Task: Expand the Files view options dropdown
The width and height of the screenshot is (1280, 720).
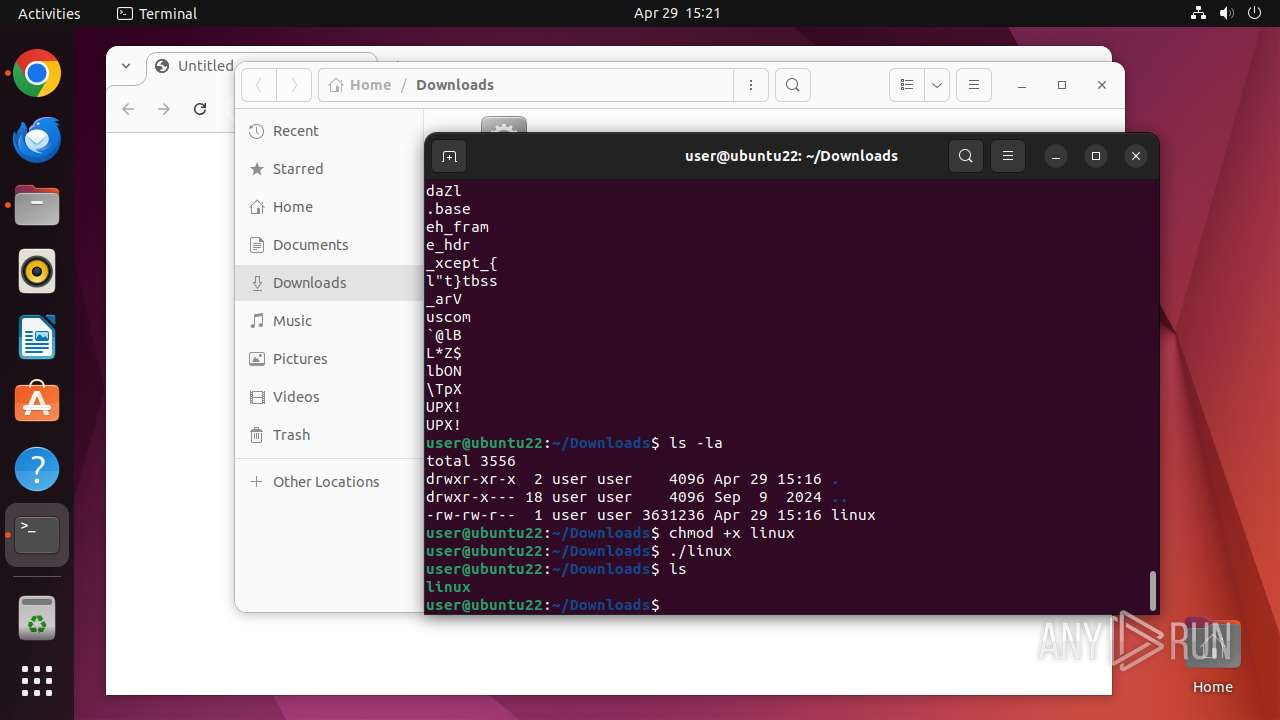Action: coord(937,85)
